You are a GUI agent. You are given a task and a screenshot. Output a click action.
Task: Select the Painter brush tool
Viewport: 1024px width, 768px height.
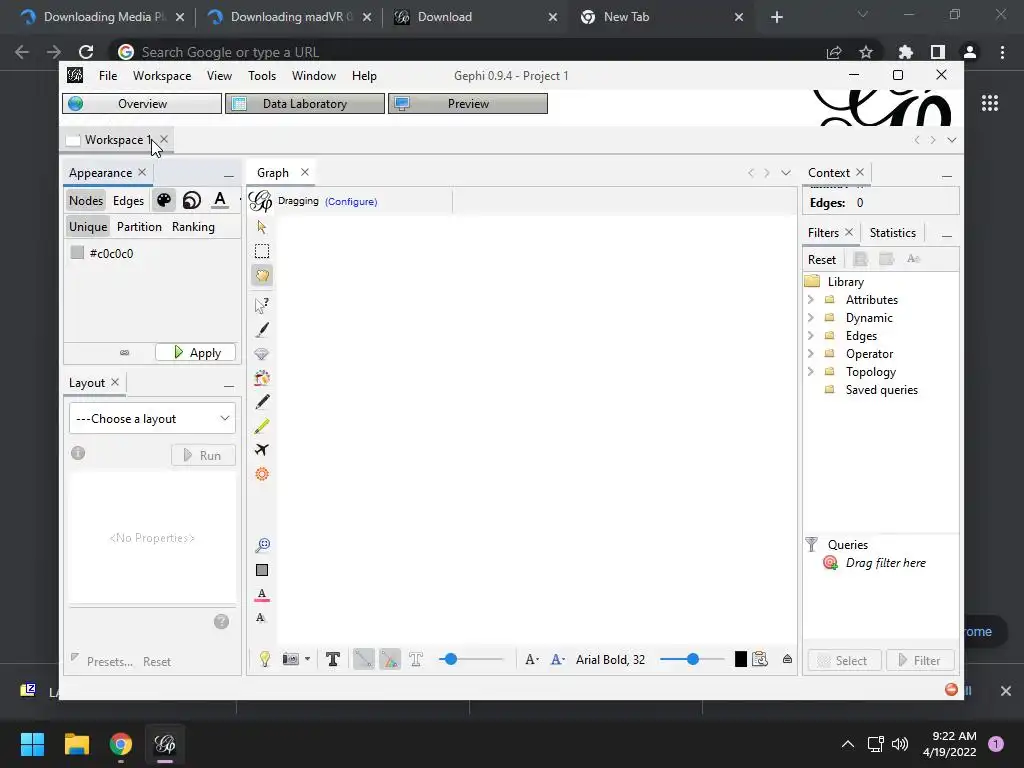[x=262, y=329]
